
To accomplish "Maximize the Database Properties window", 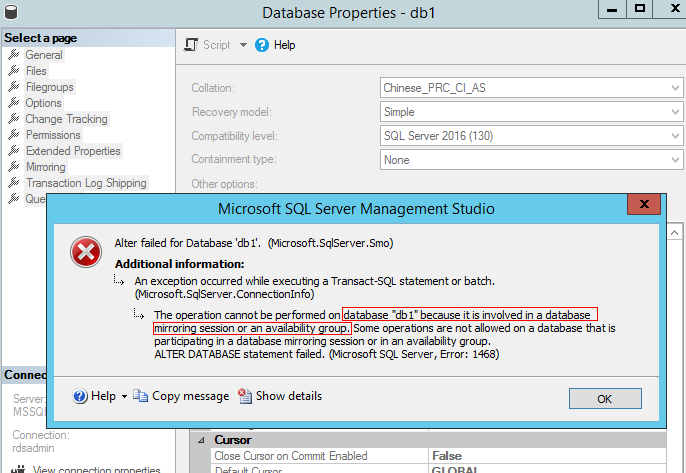I will (640, 9).
